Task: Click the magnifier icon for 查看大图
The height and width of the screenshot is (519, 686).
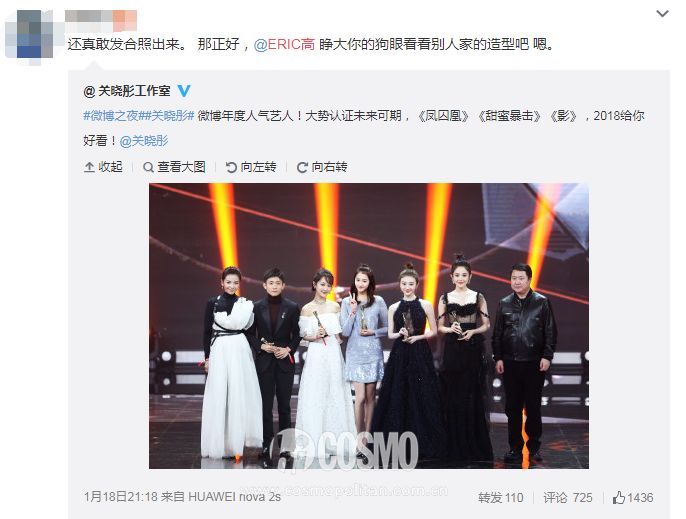Action: 148,167
